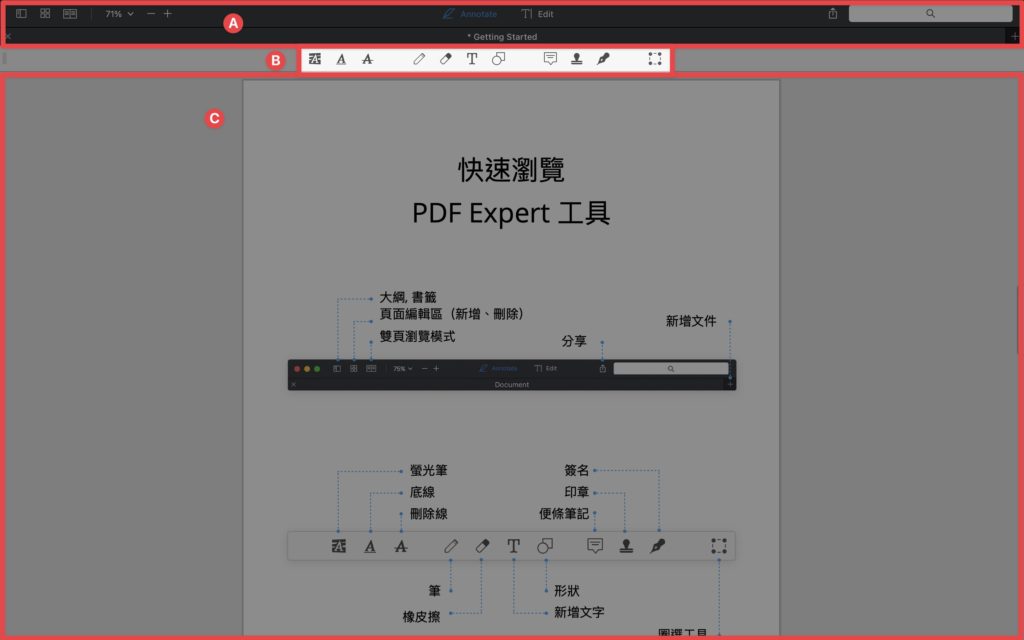Screen dimensions: 1024x640
Task: Close the Getting Started tab
Action: [x=8, y=37]
